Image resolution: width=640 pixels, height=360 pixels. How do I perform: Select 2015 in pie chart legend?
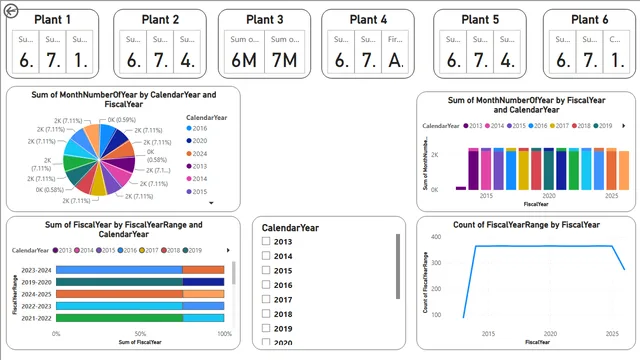click(x=197, y=192)
